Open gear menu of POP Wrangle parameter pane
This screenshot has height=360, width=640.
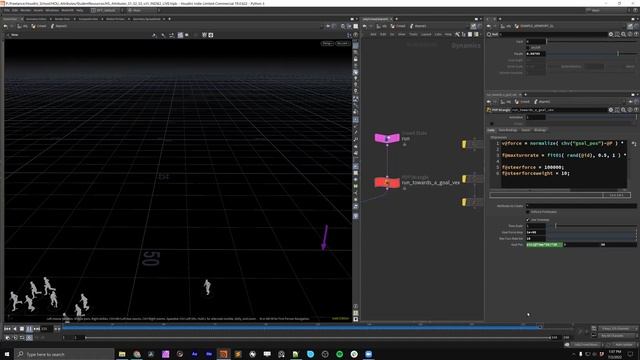coord(611,110)
